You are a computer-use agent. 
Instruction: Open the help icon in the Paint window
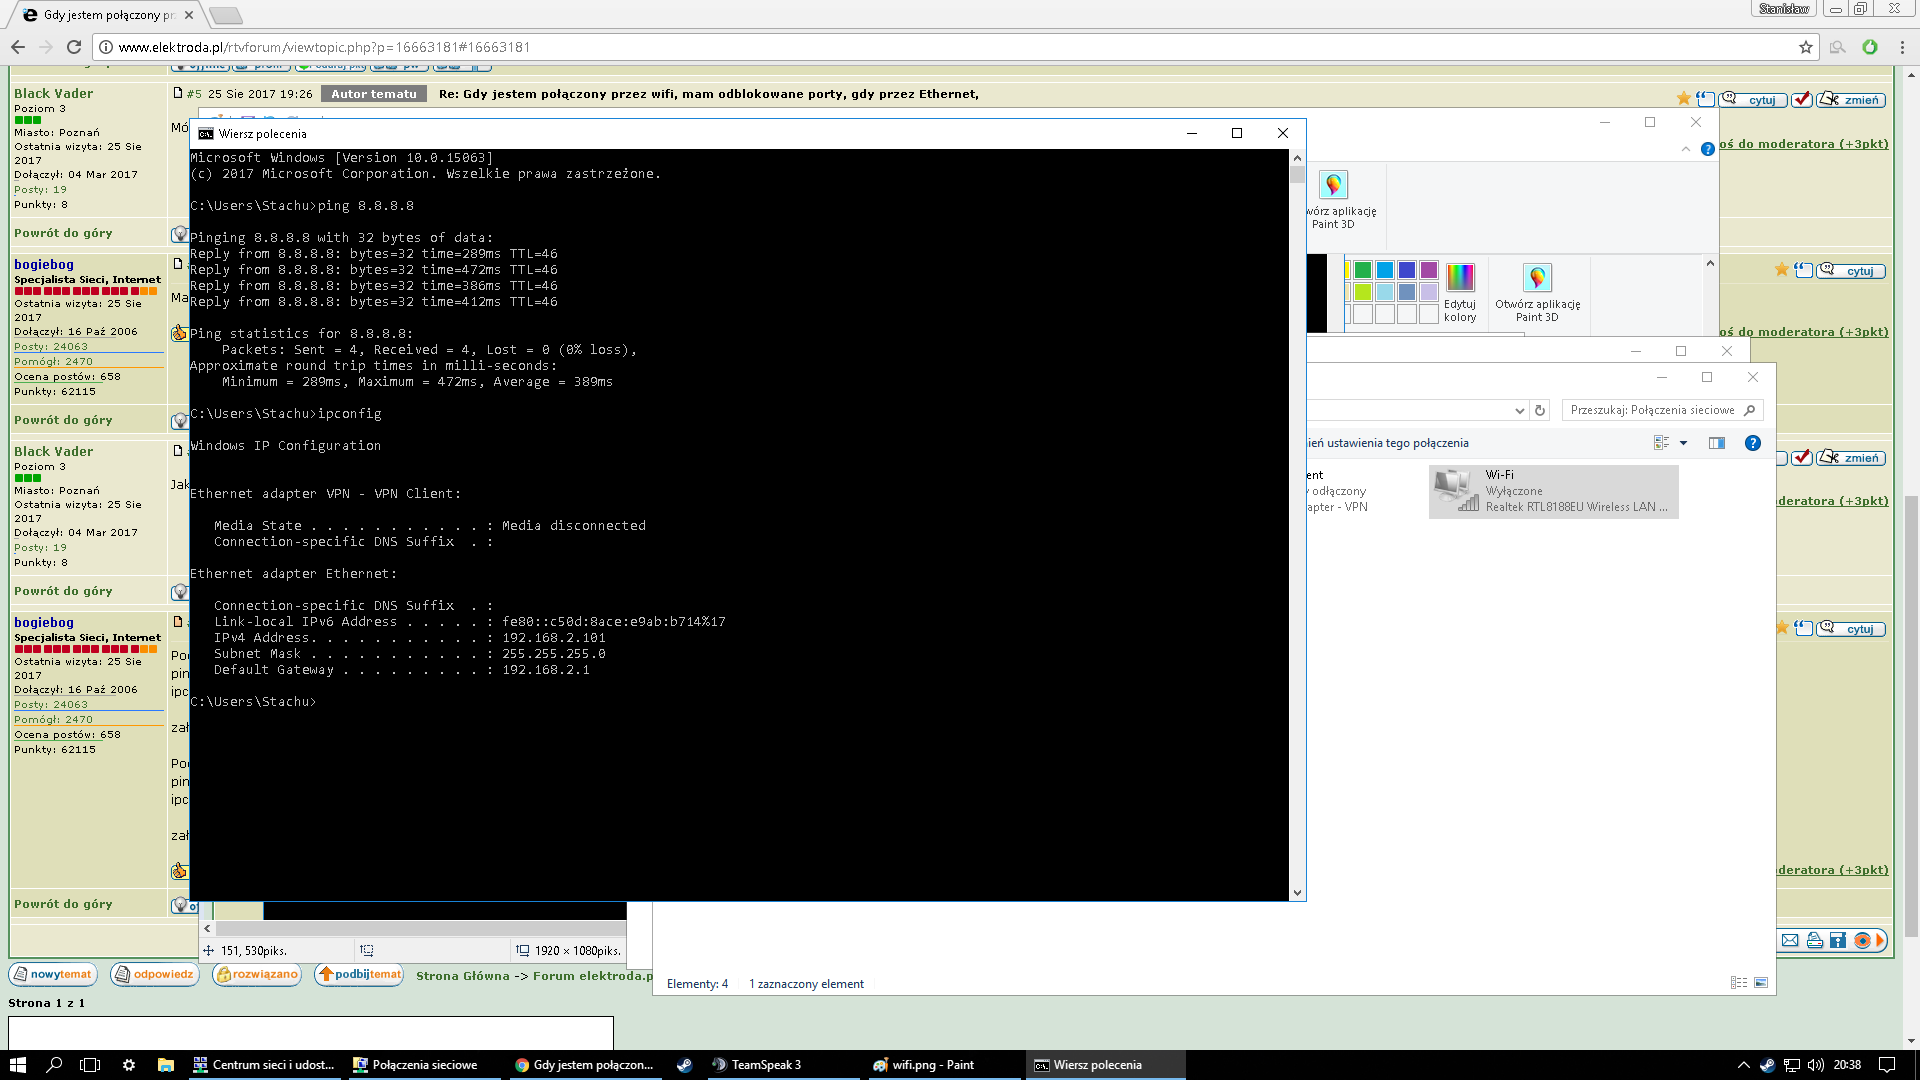(x=1708, y=149)
